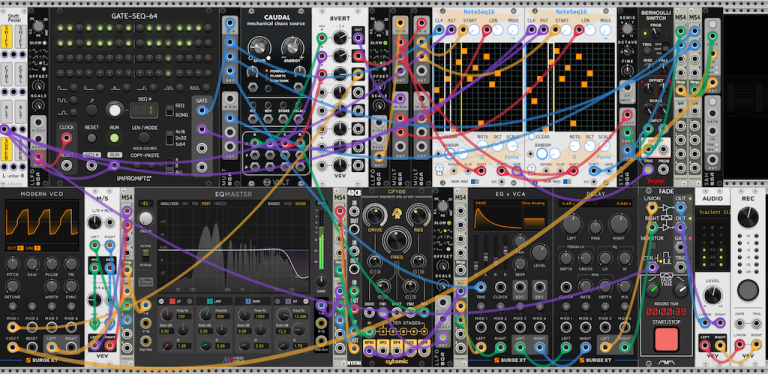Image resolution: width=768 pixels, height=374 pixels.
Task: Toggle the yellow SUPER button on Shift Pedal
Action: point(7,149)
